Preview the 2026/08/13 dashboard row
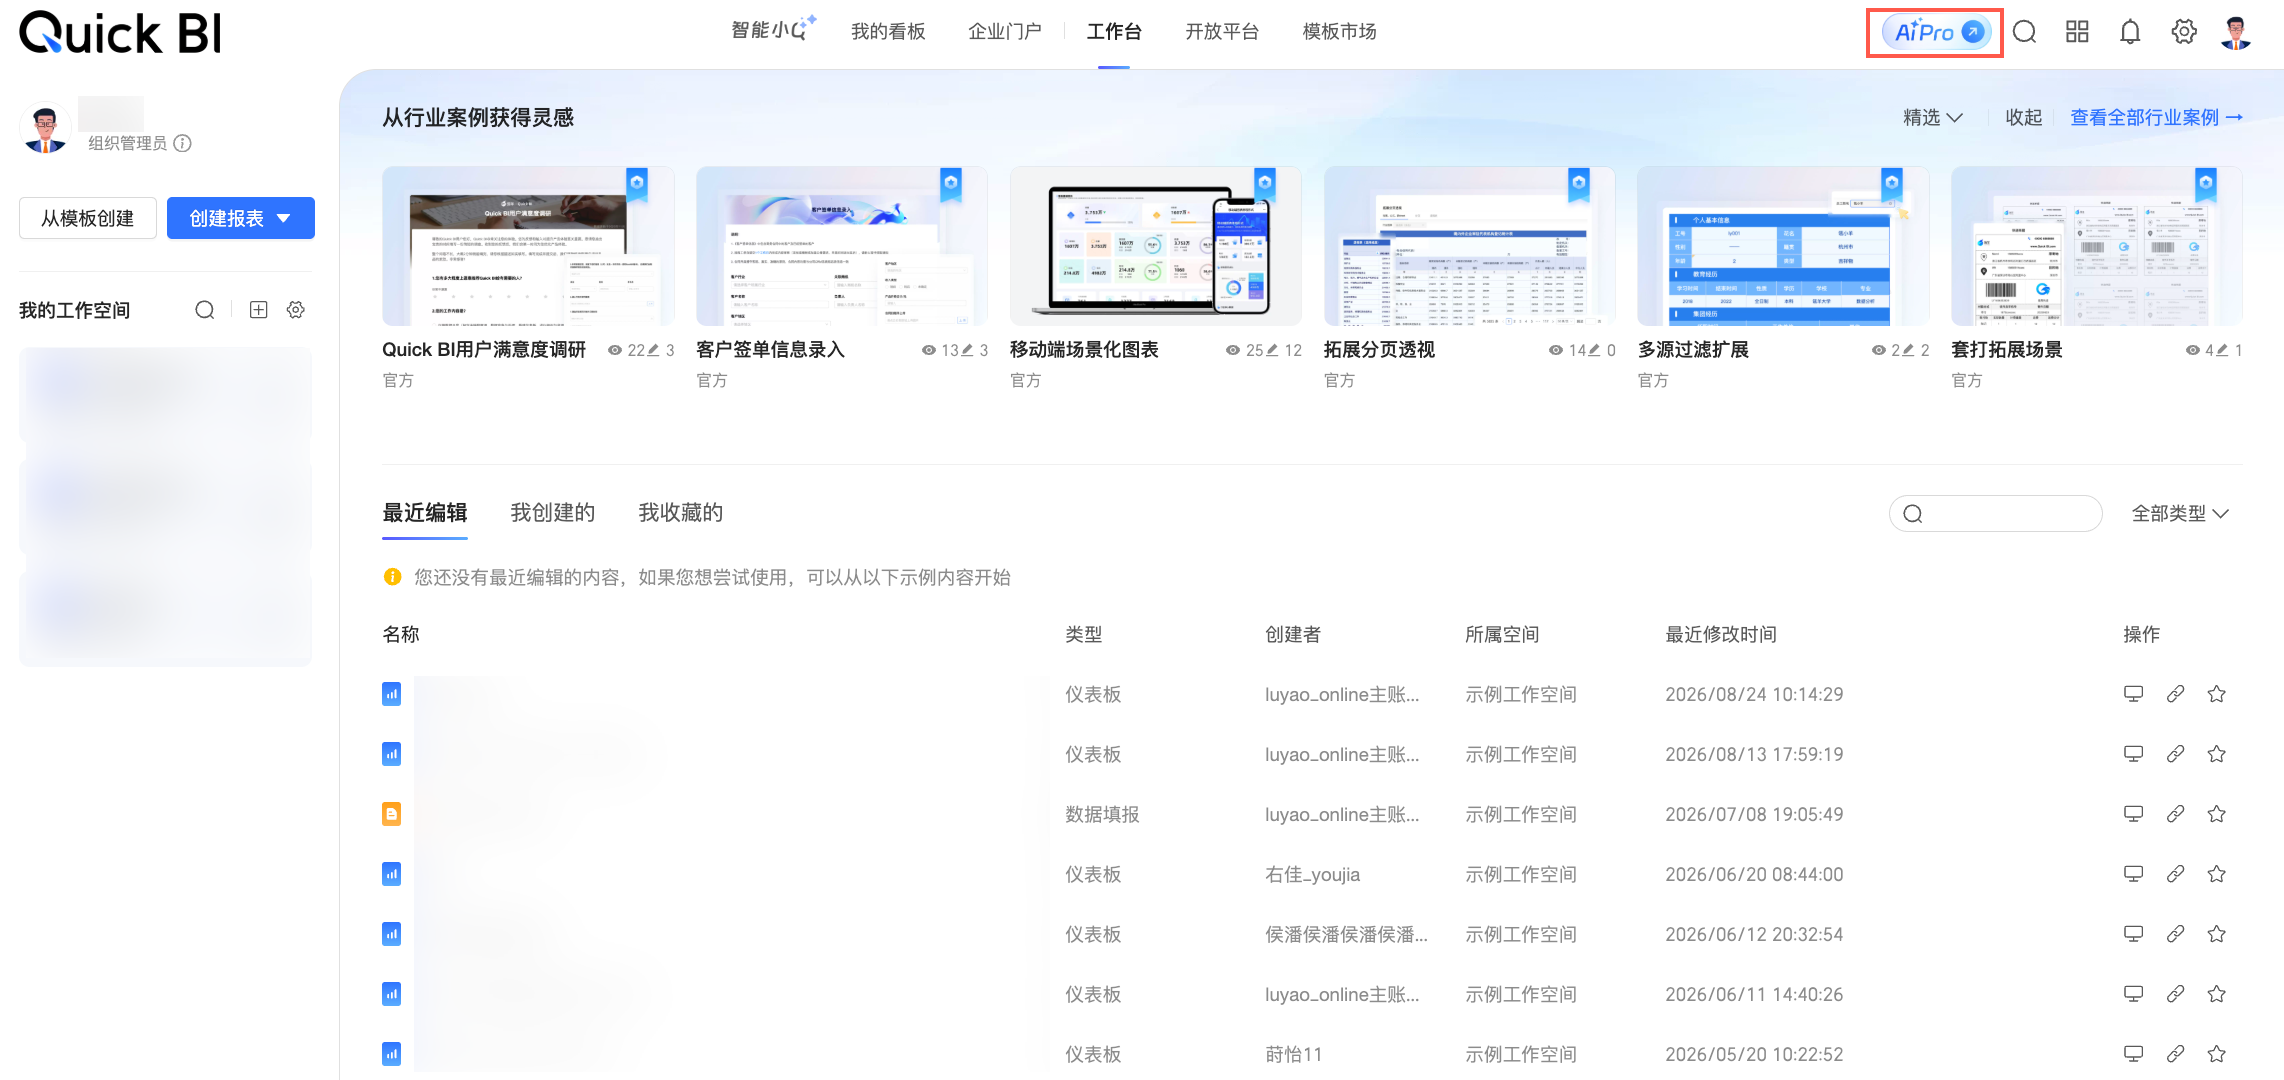Screen dimensions: 2284x1080 pyautogui.click(x=2133, y=754)
